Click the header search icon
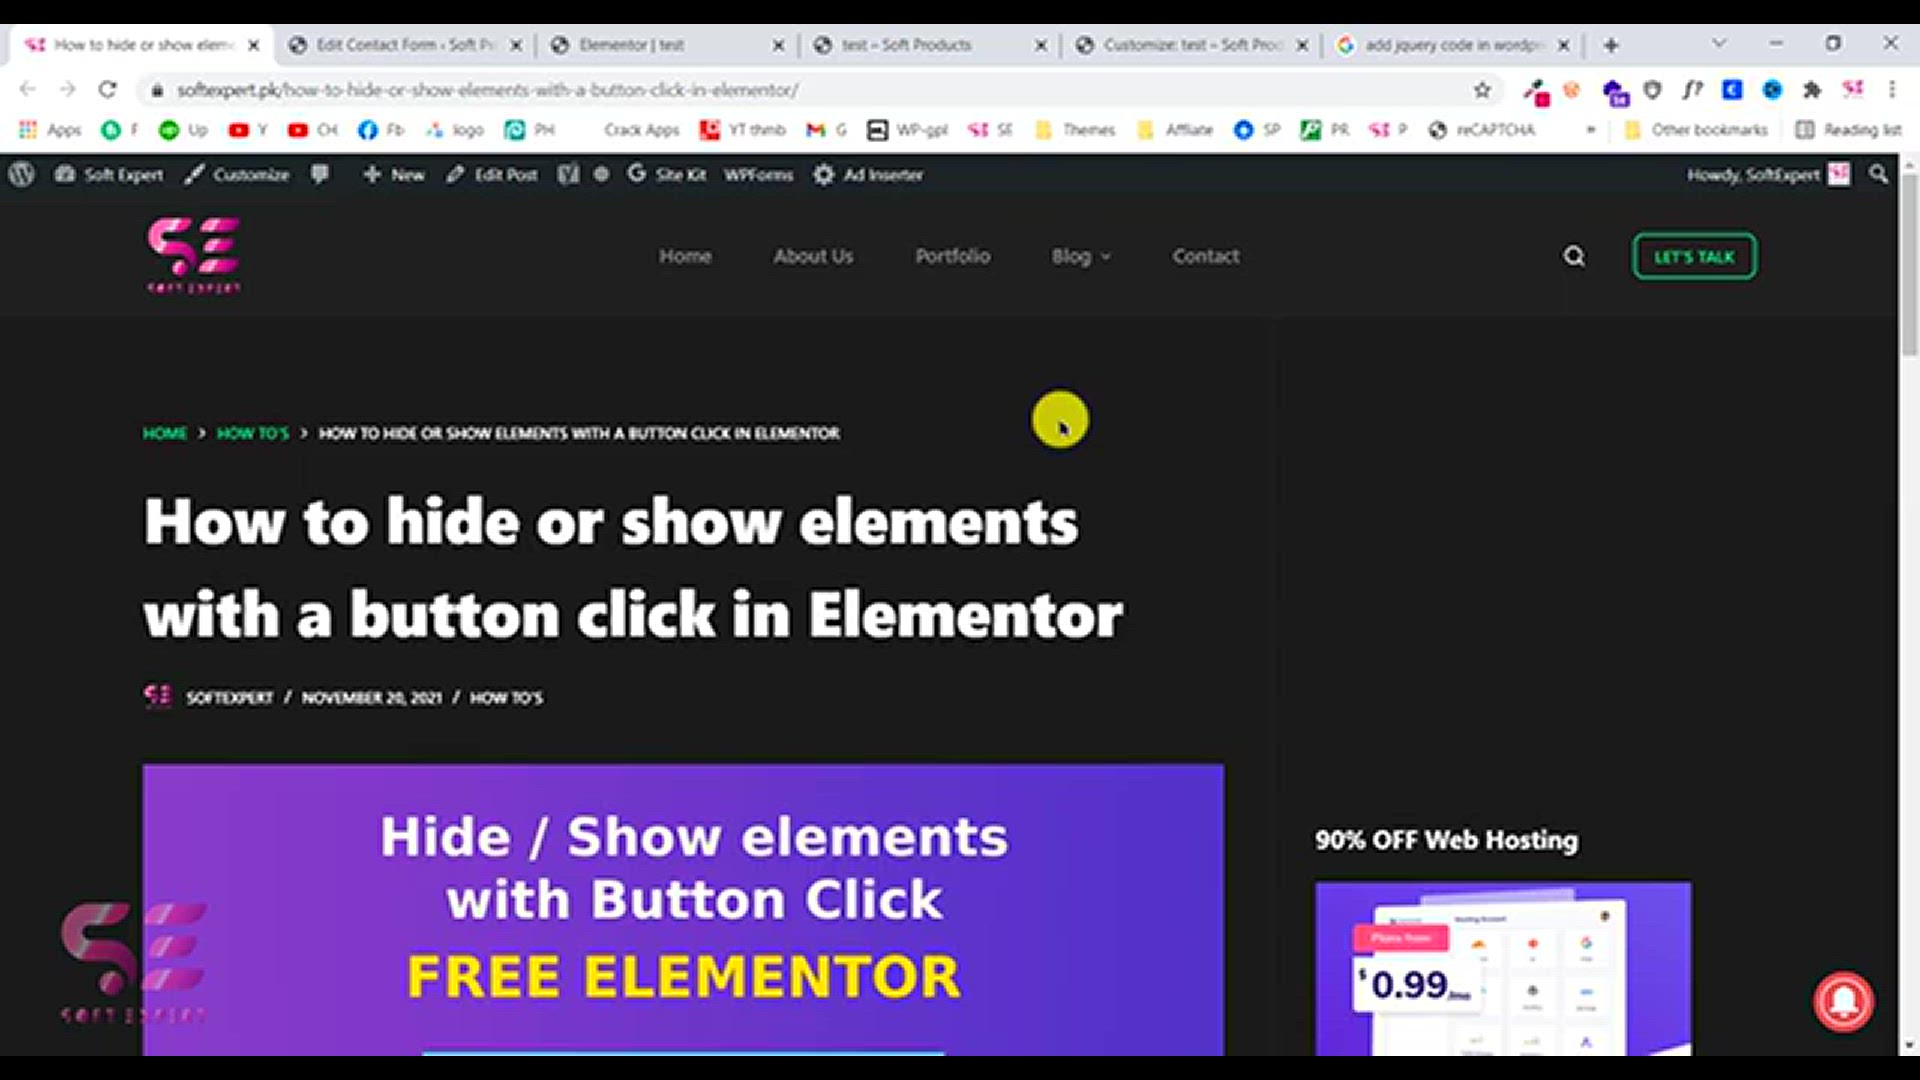Screen dimensions: 1920x1080 click(x=1574, y=257)
